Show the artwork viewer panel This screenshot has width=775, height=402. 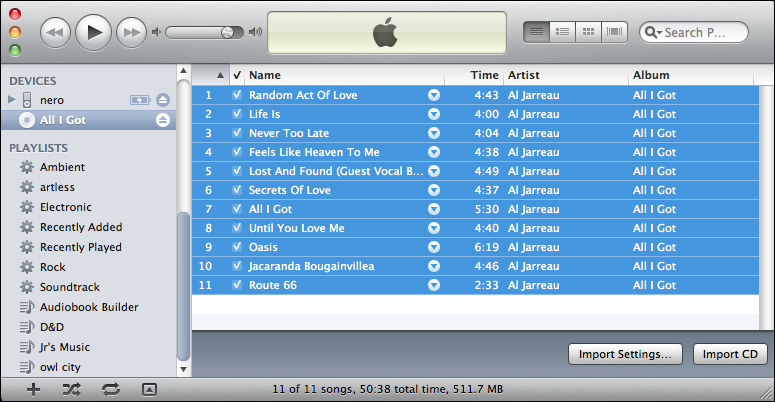(x=149, y=390)
